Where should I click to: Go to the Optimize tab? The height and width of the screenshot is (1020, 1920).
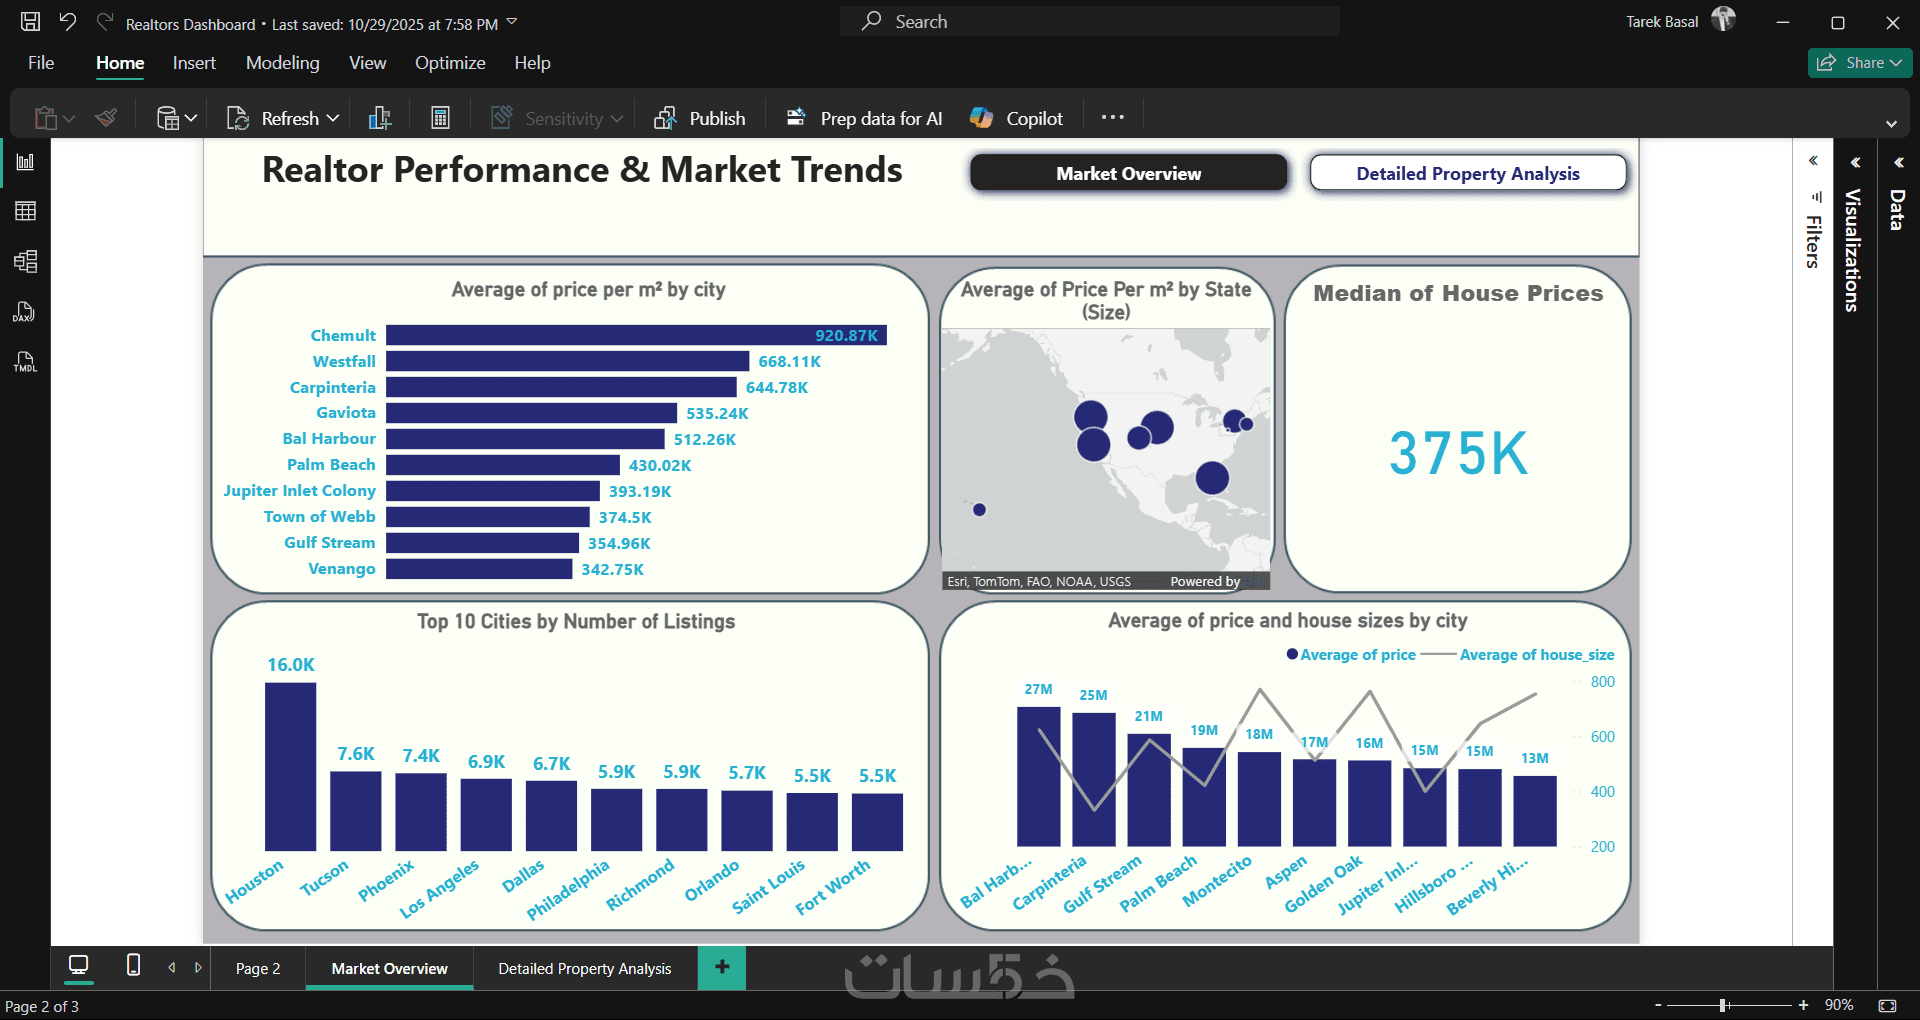click(x=450, y=63)
